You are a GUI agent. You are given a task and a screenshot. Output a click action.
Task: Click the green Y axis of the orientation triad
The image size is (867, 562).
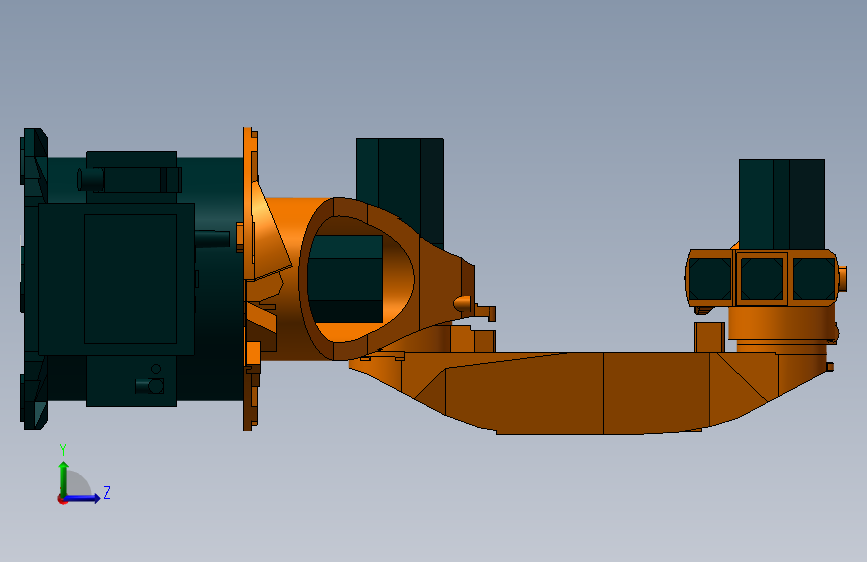pos(64,478)
